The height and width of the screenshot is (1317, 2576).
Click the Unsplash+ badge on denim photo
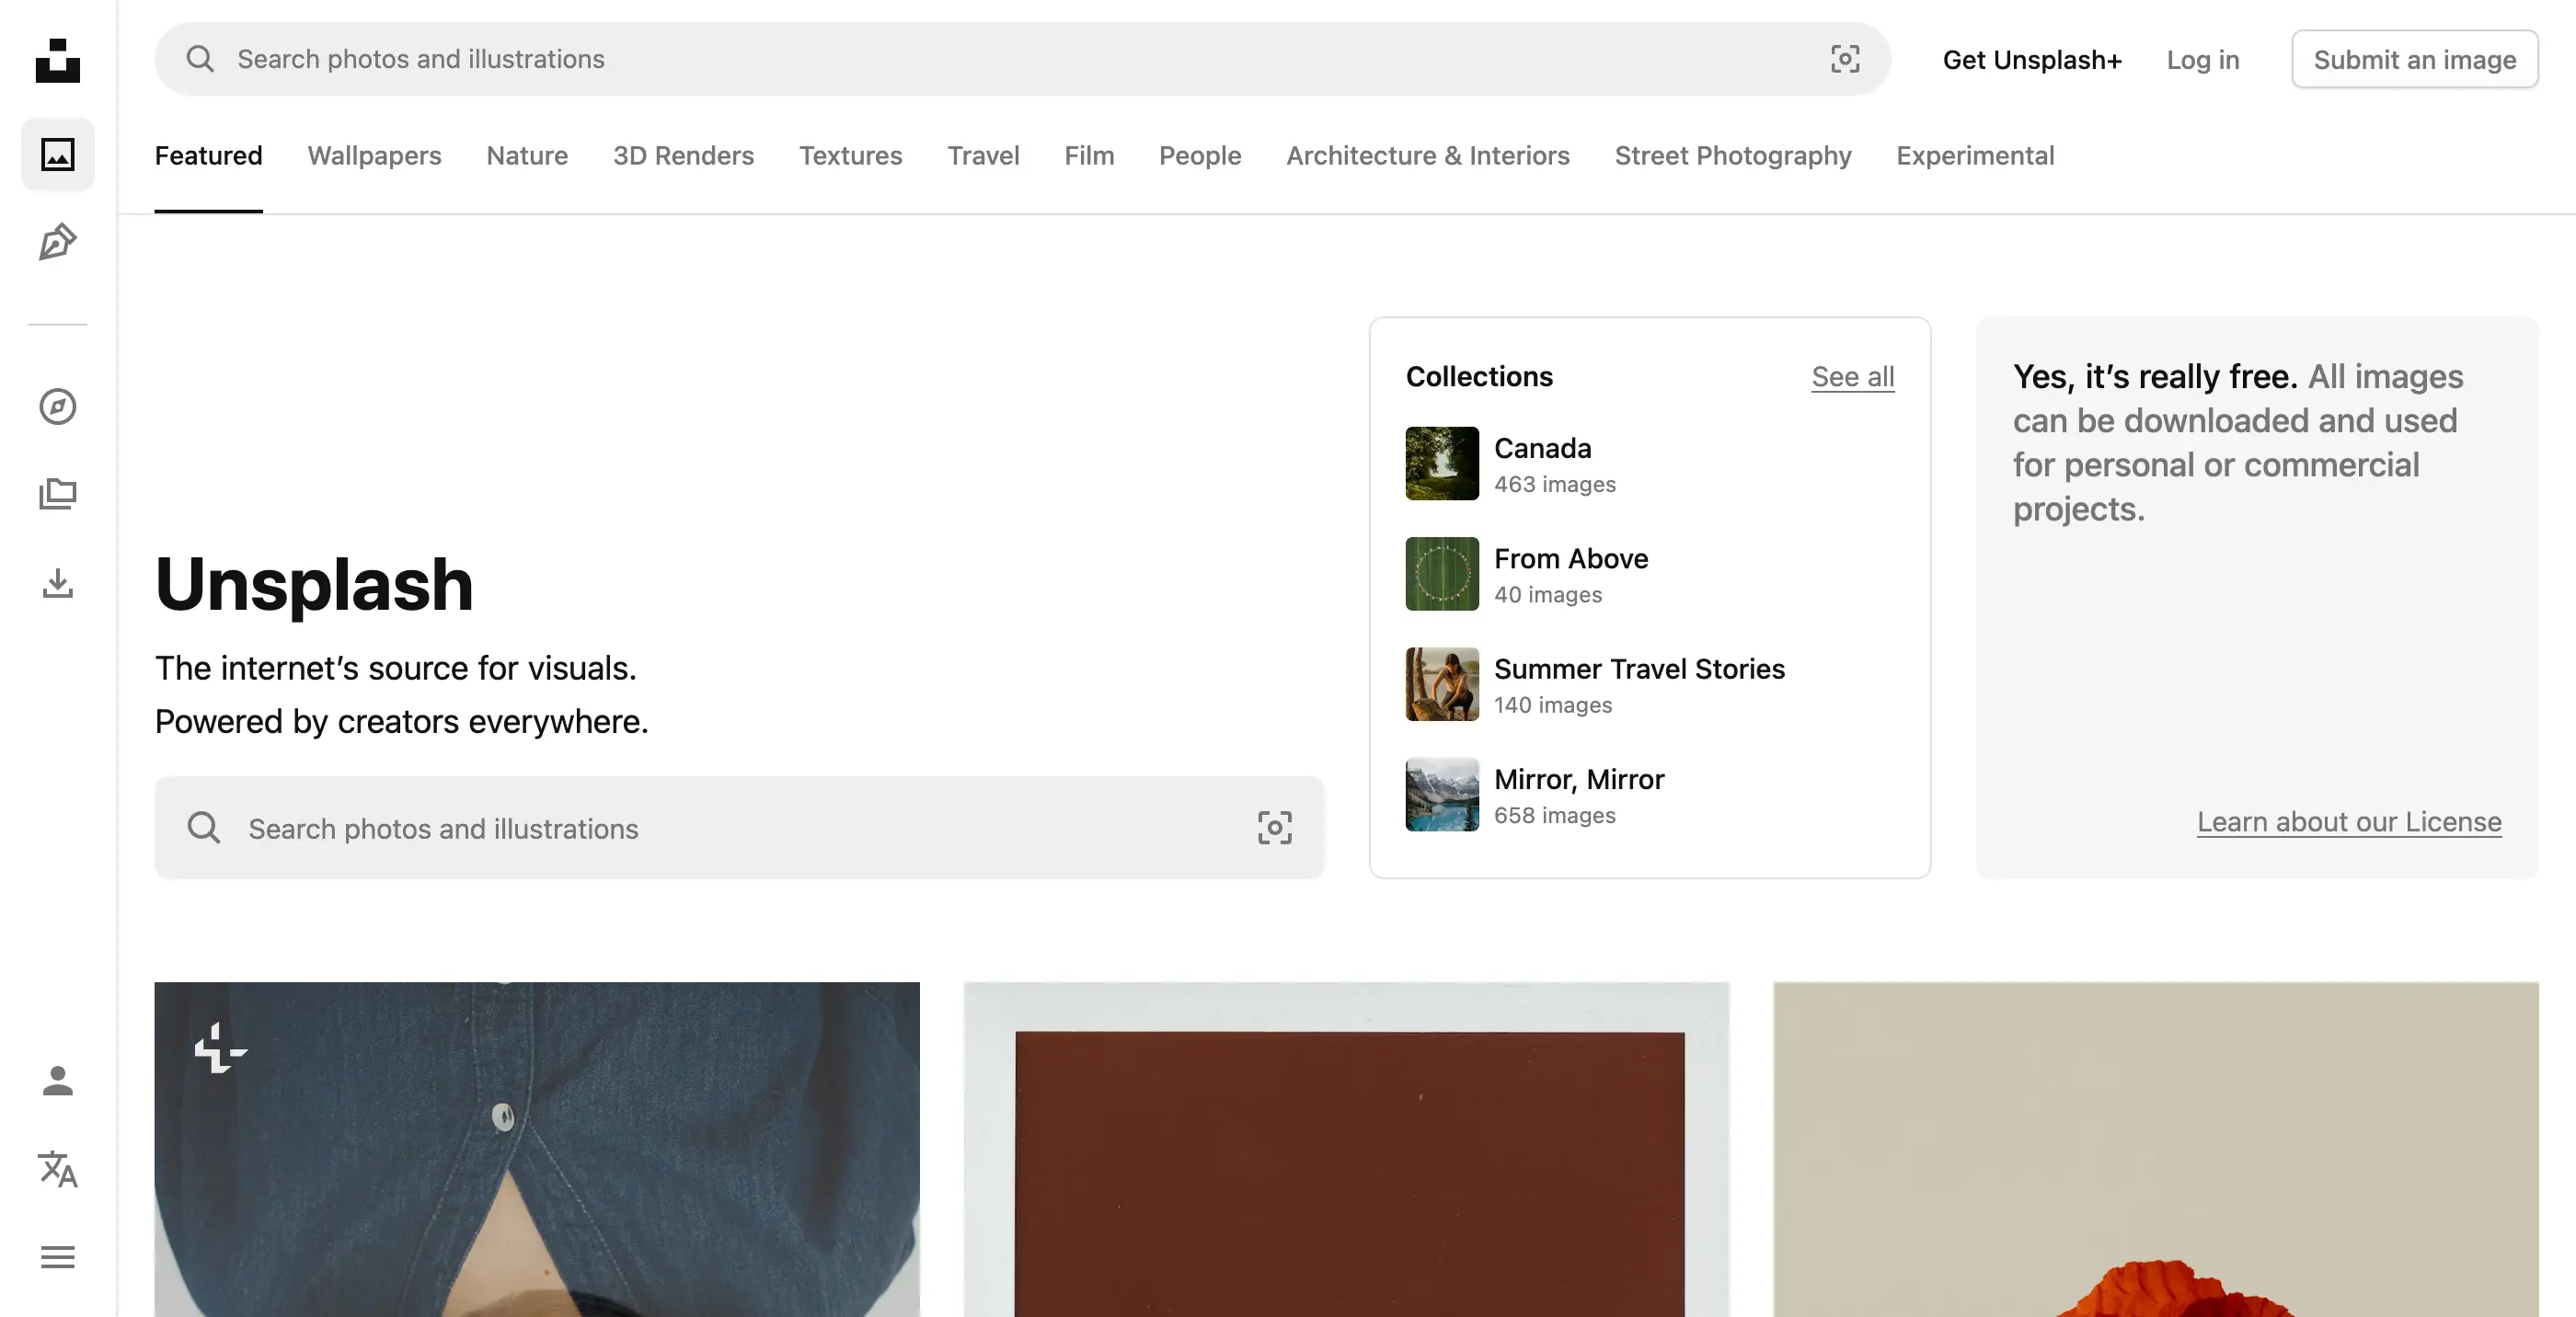pos(220,1048)
